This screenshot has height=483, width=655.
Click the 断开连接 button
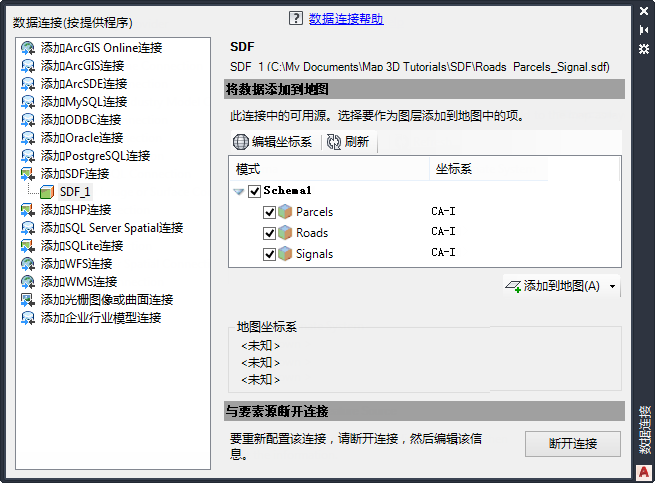click(573, 444)
